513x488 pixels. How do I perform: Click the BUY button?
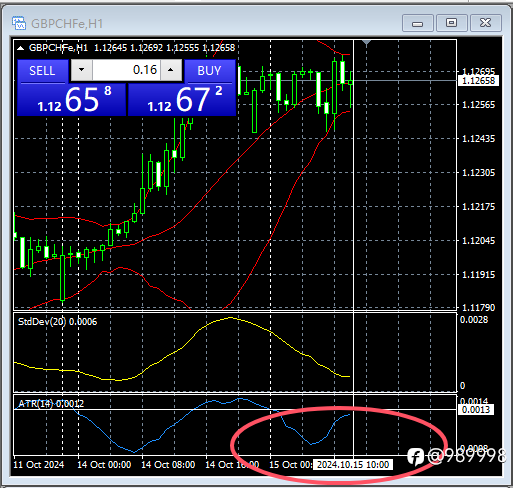(x=210, y=71)
